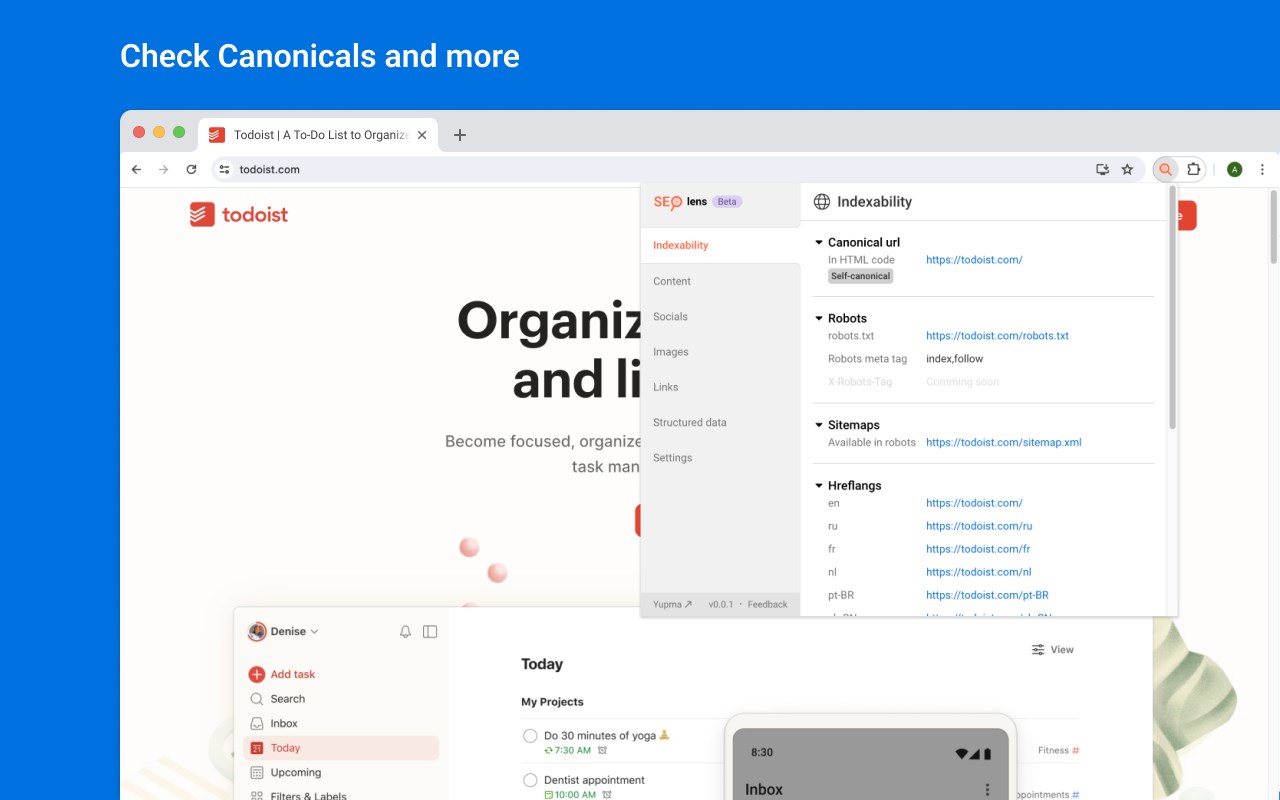
Task: Click the Beta badge
Action: (x=727, y=202)
